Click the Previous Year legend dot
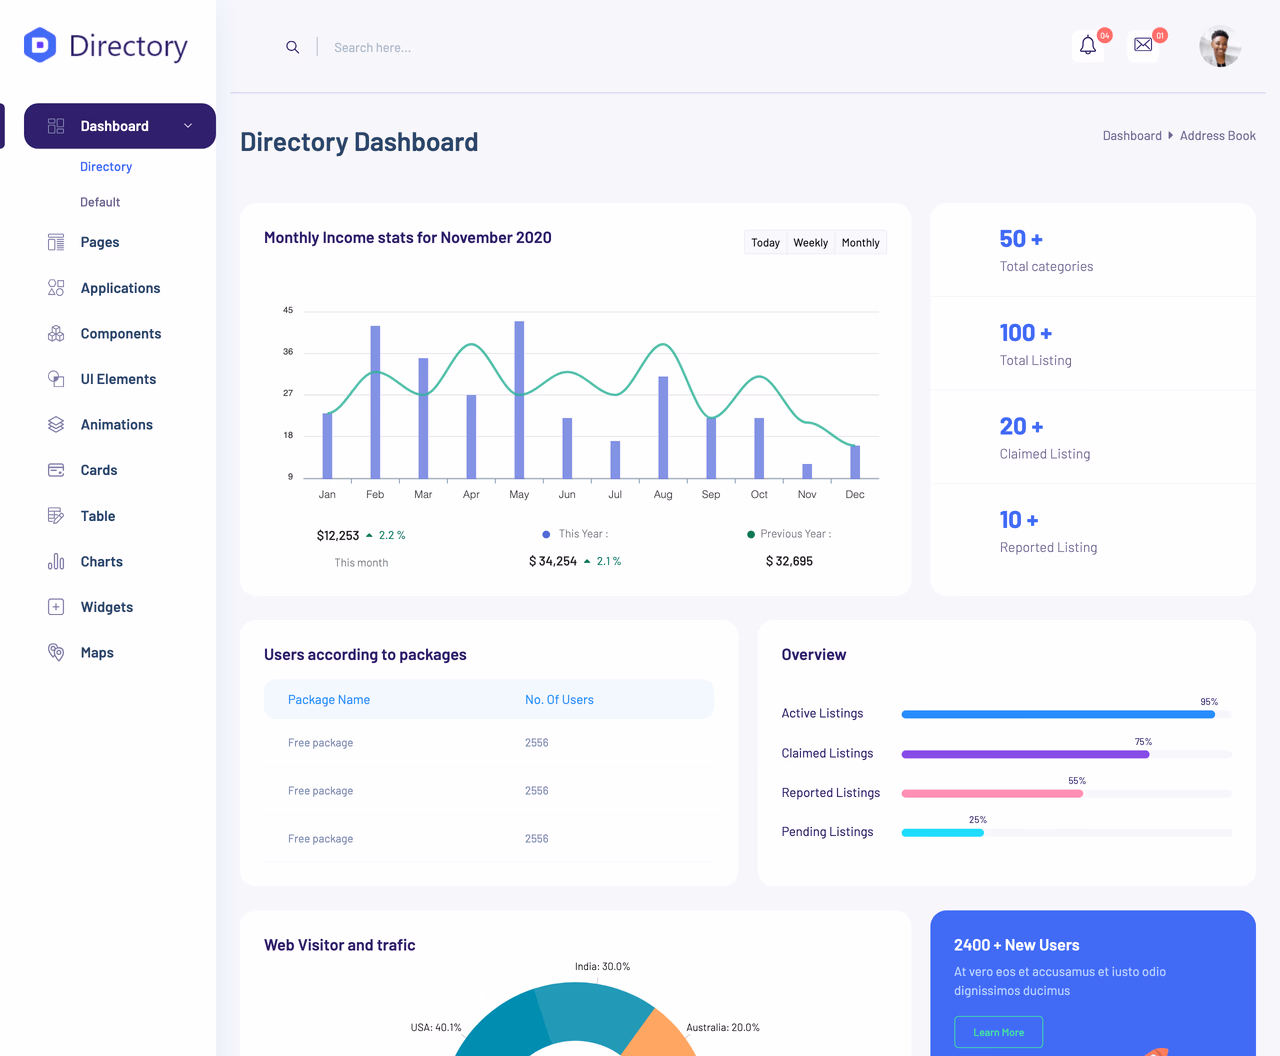The width and height of the screenshot is (1280, 1056). pyautogui.click(x=751, y=534)
